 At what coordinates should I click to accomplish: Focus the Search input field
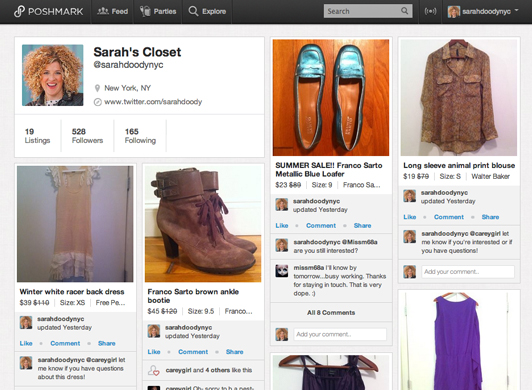point(362,11)
